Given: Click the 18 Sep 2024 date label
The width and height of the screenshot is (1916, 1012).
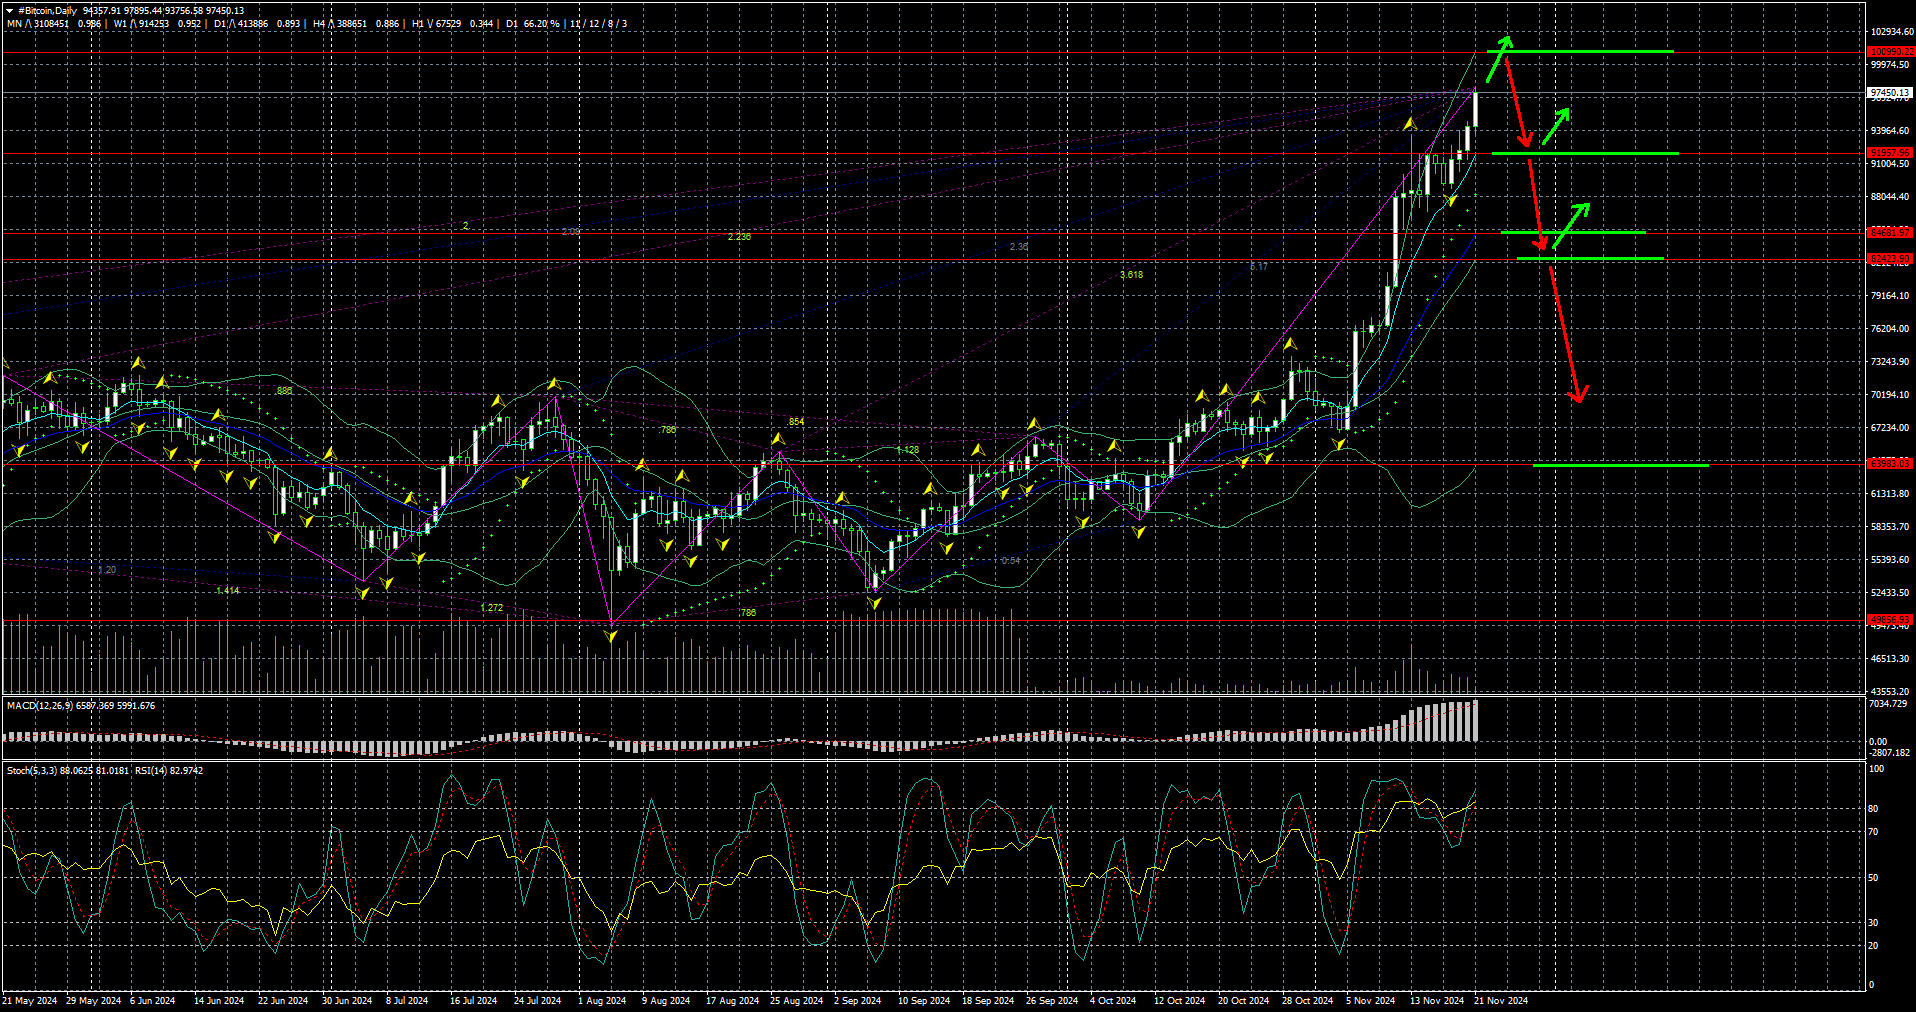Looking at the screenshot, I should [988, 1001].
